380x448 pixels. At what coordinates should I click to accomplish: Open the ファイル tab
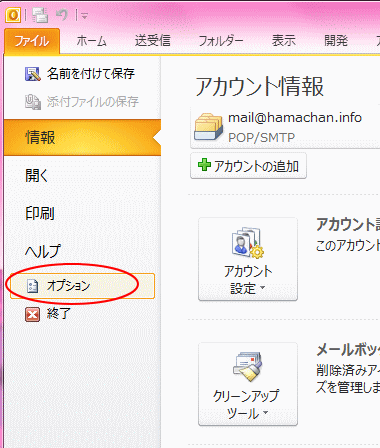coord(32,41)
